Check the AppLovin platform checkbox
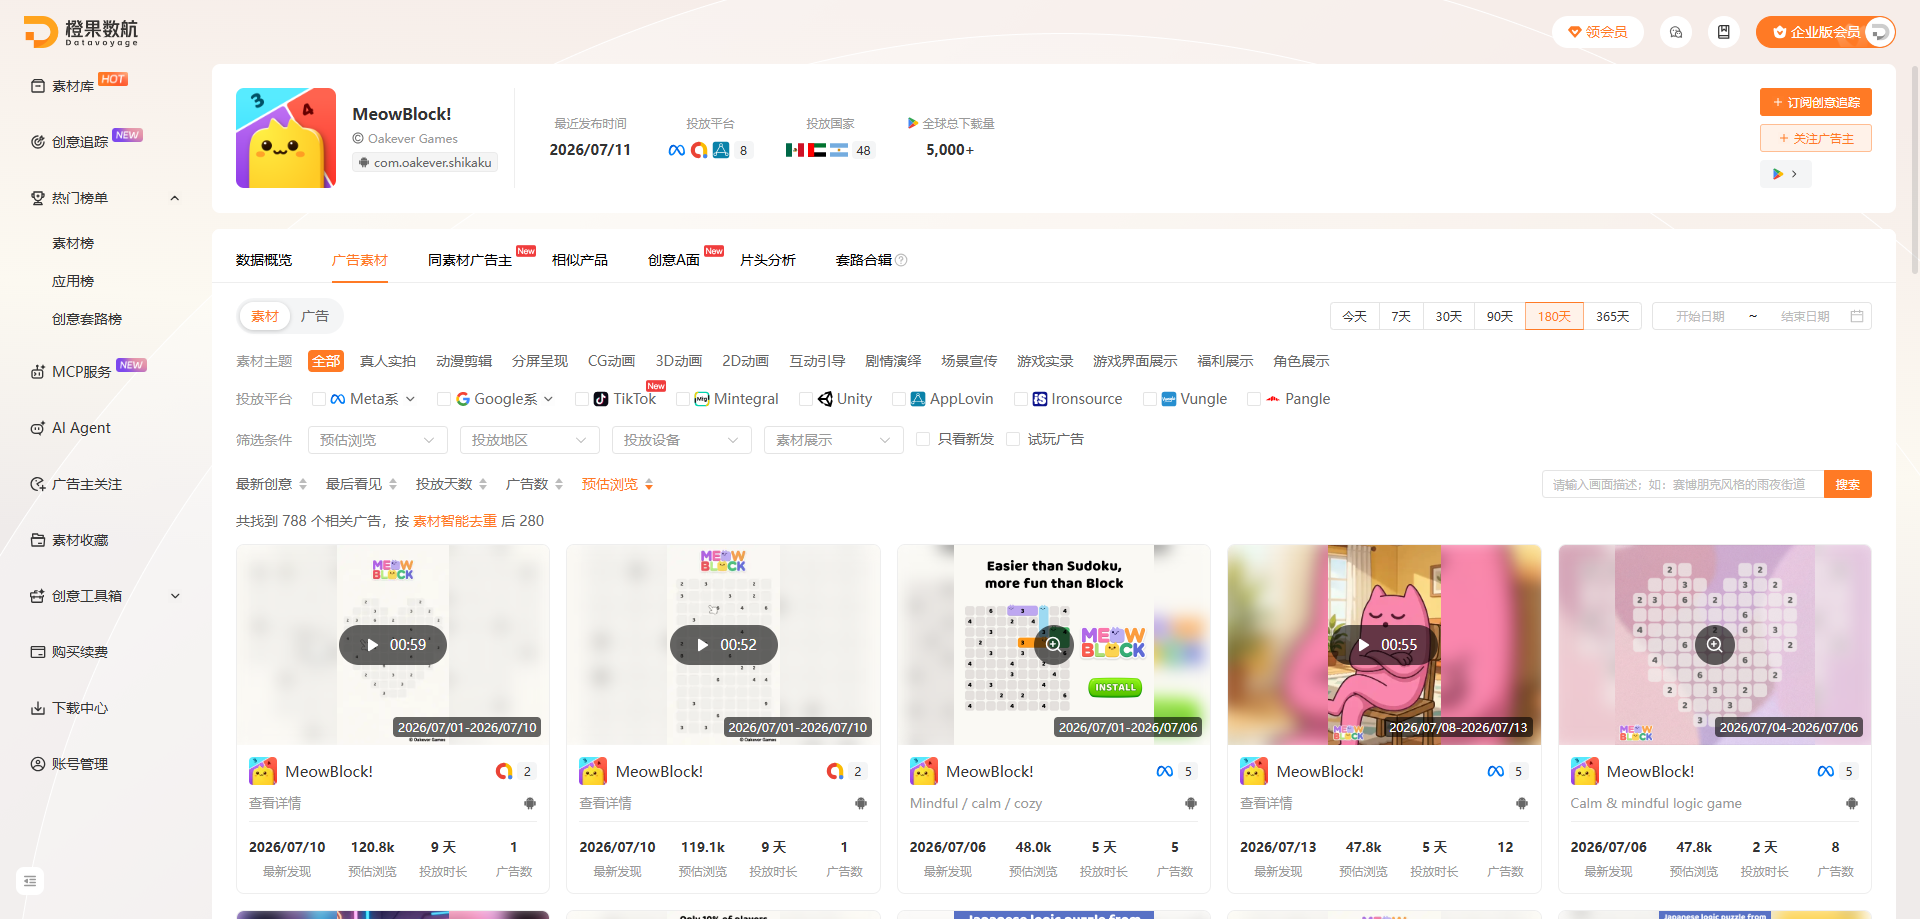1920x919 pixels. pyautogui.click(x=899, y=399)
